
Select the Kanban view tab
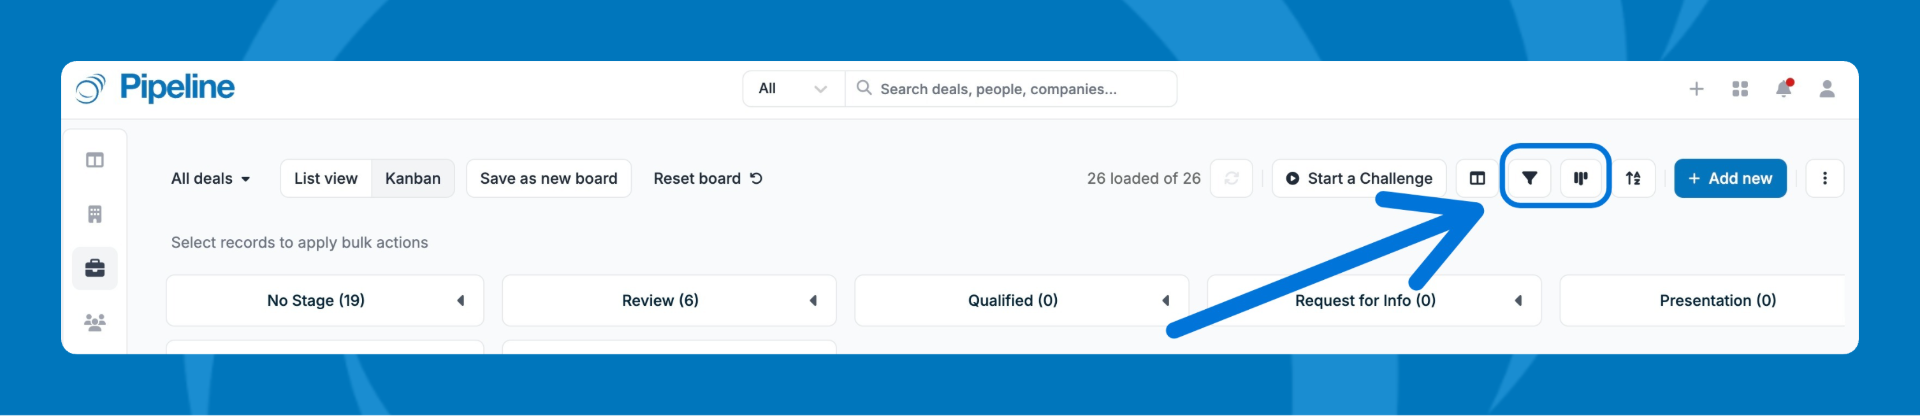pos(413,178)
